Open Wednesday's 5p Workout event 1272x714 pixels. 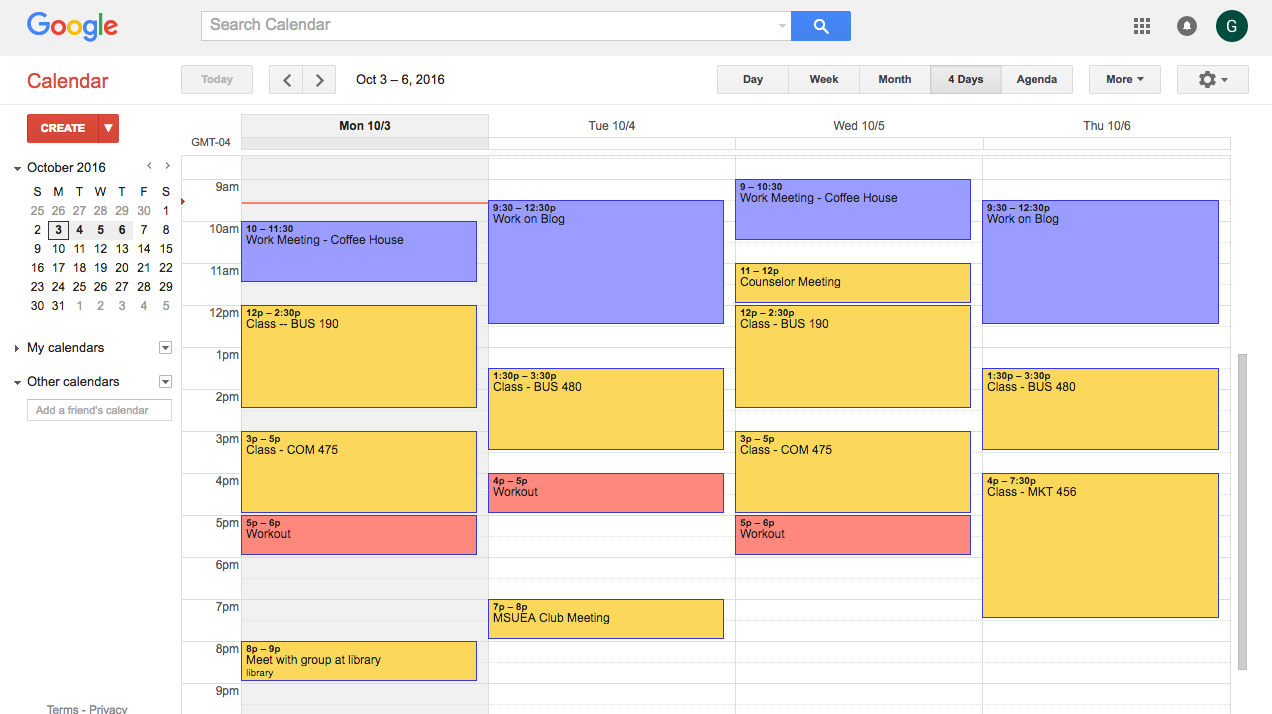pos(853,535)
